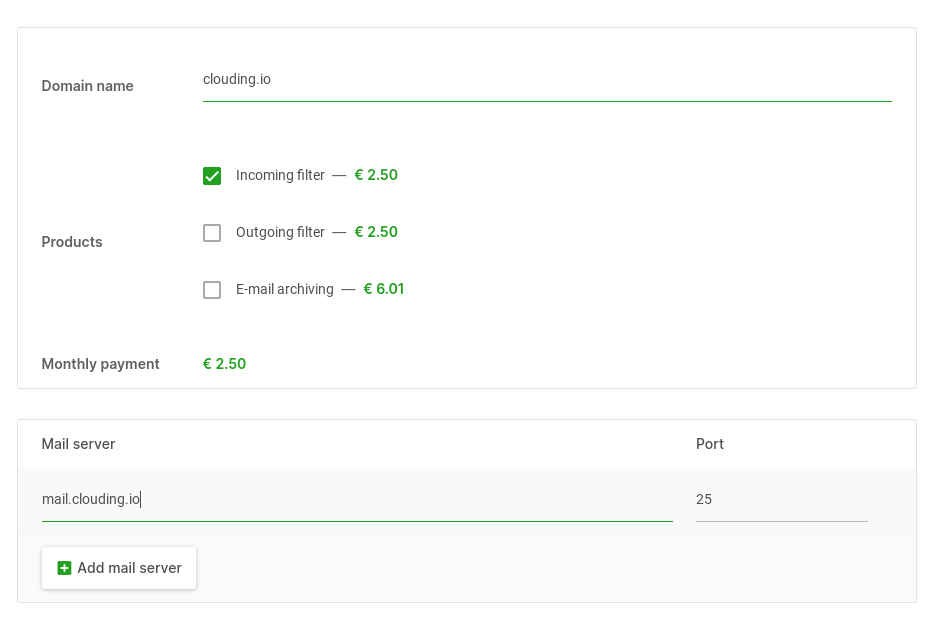Viewport: 936px width, 618px height.
Task: Click the Monthly payment label
Action: (x=100, y=364)
